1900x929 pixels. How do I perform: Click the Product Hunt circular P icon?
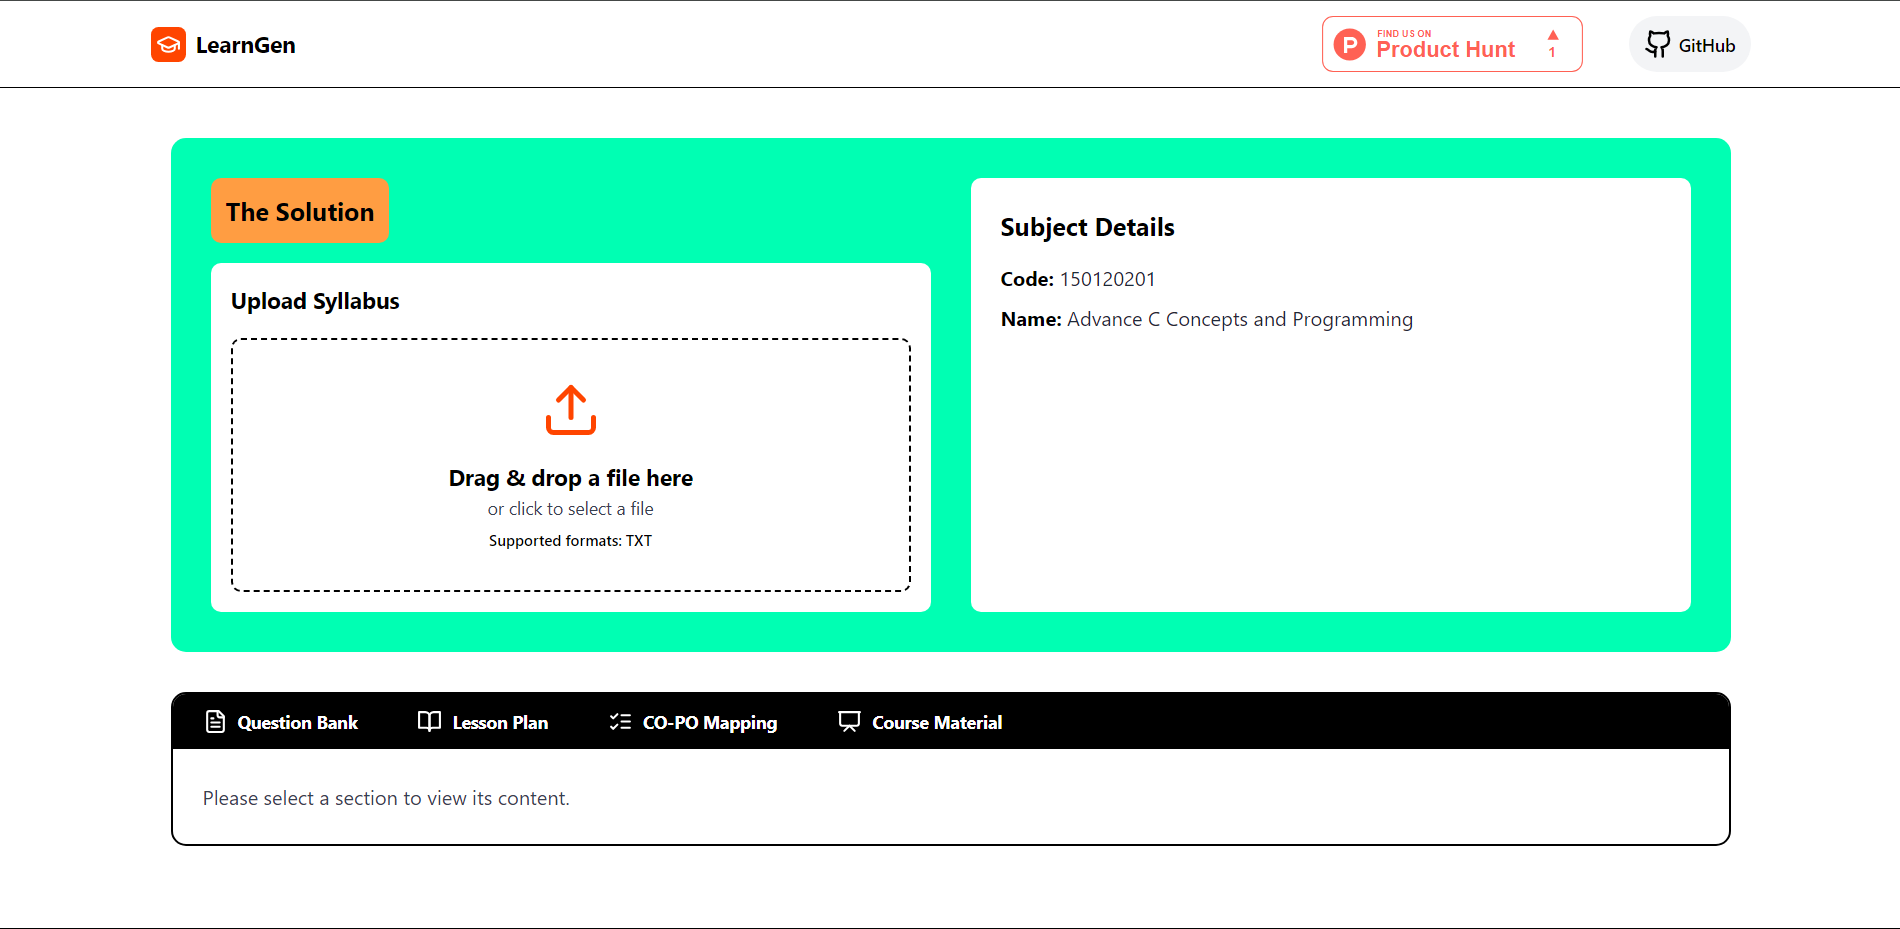1350,44
